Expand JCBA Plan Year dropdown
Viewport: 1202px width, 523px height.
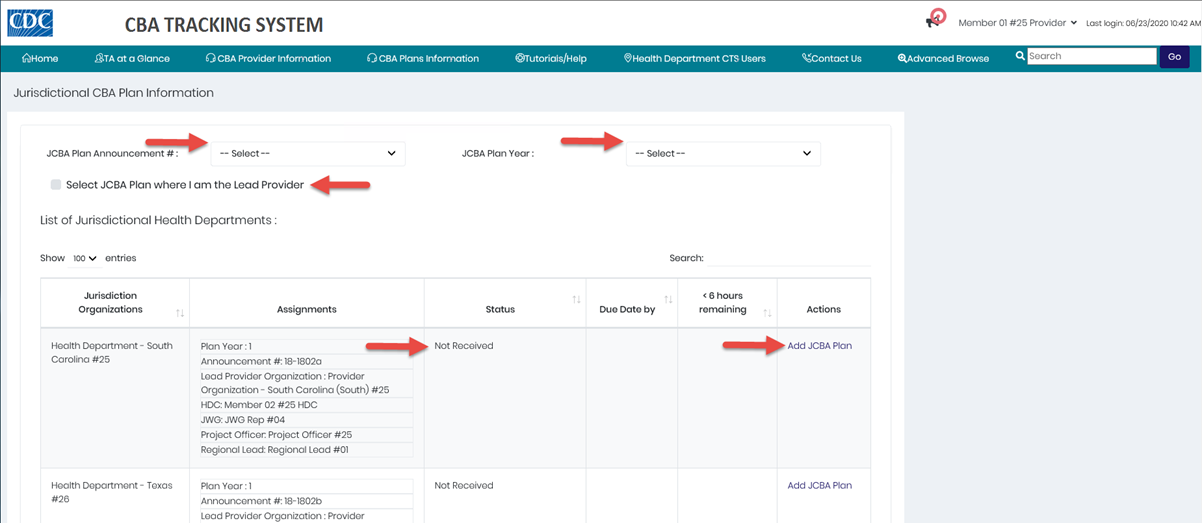point(722,154)
